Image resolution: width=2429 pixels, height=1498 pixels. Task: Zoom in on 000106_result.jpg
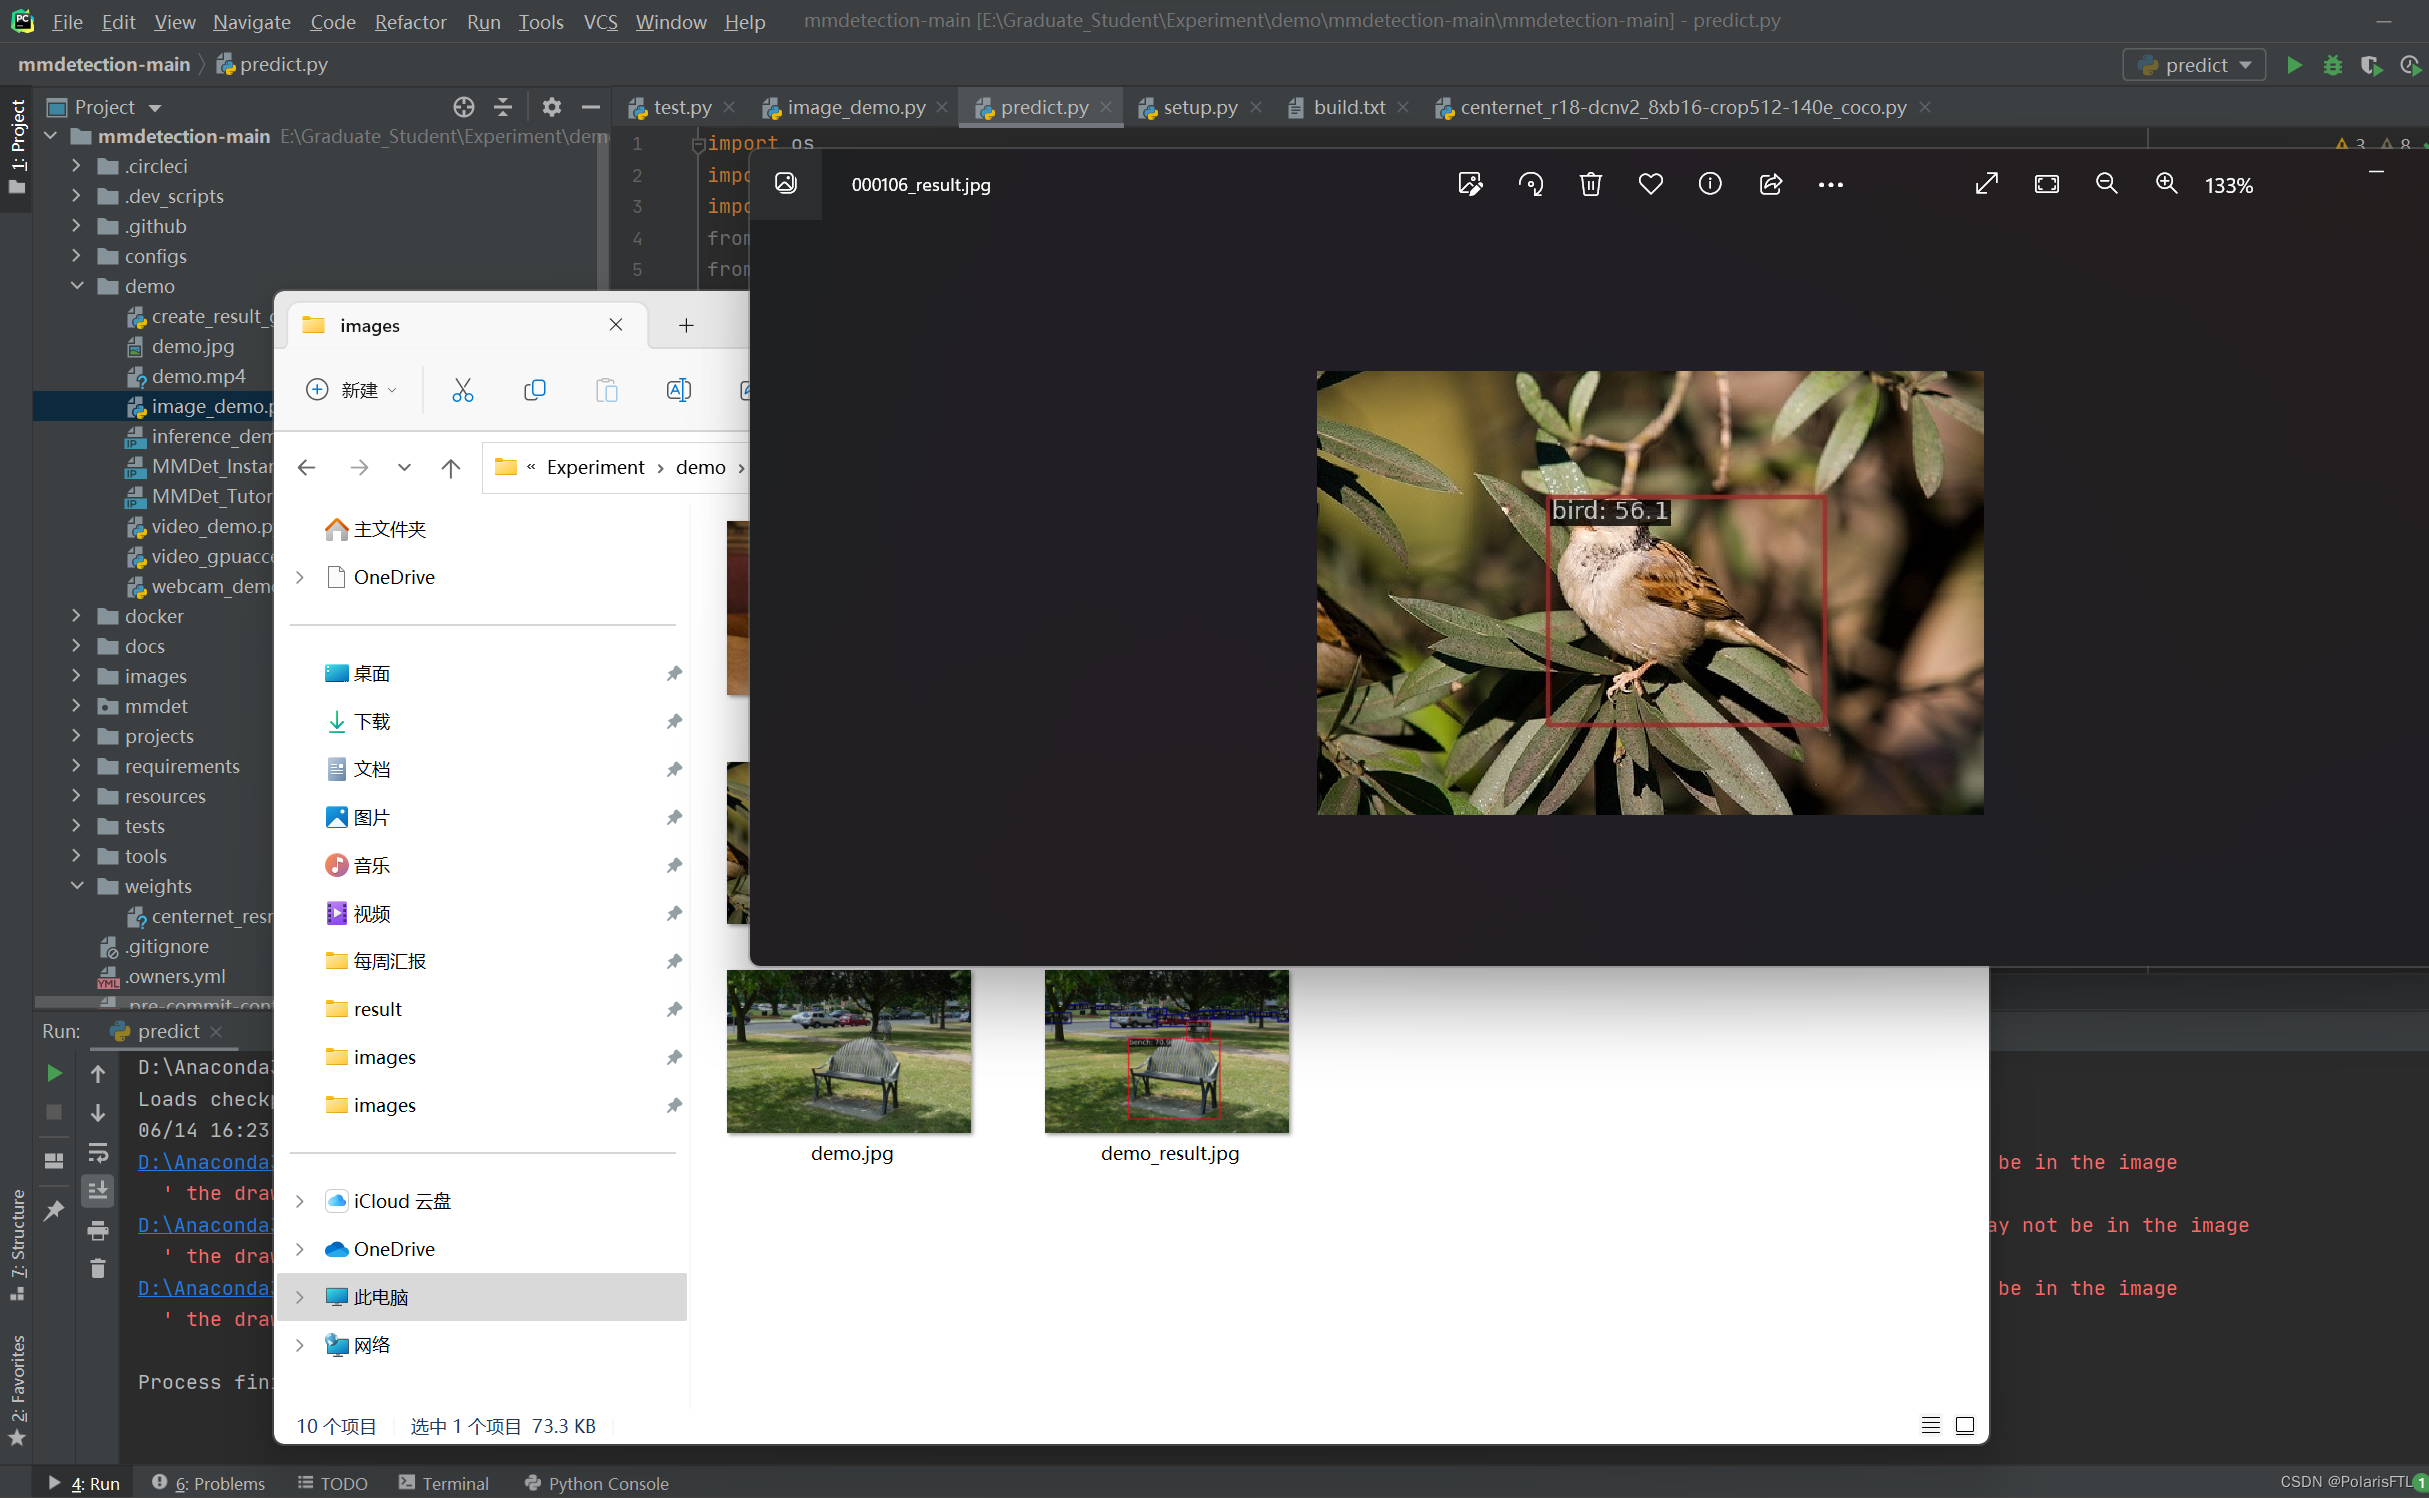(x=2166, y=185)
